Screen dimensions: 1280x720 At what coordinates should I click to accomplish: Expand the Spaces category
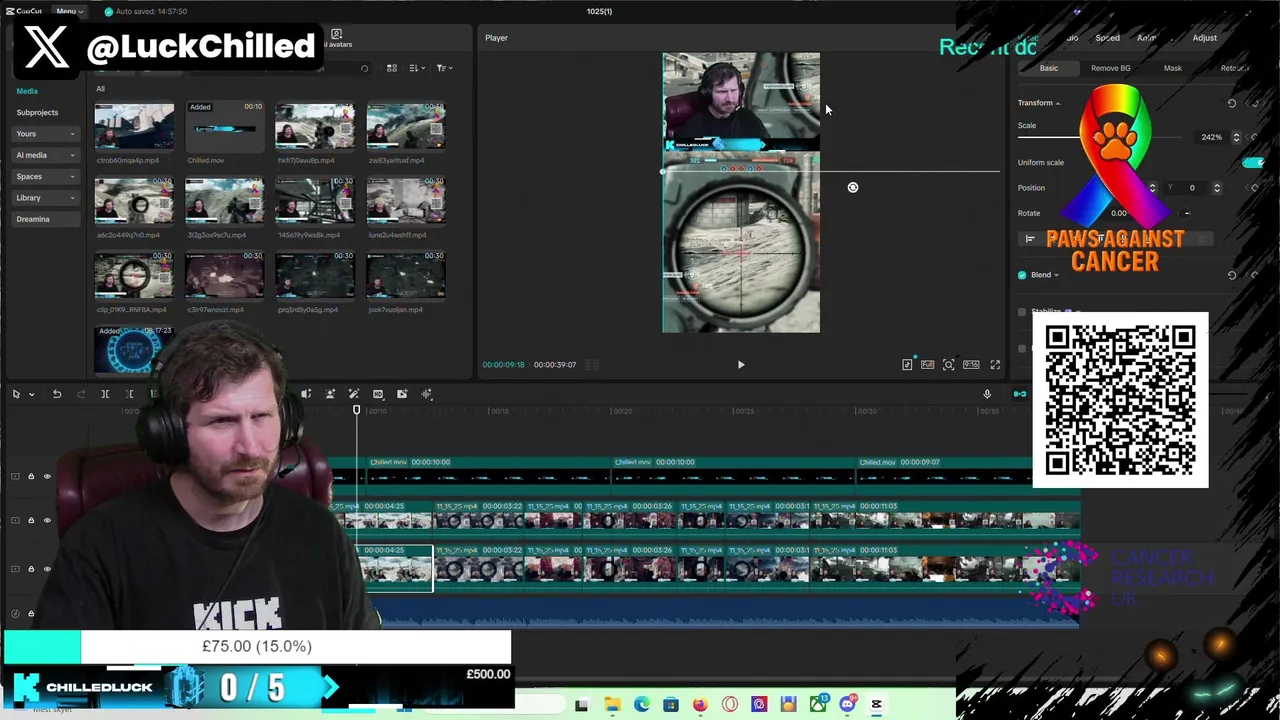(x=45, y=177)
